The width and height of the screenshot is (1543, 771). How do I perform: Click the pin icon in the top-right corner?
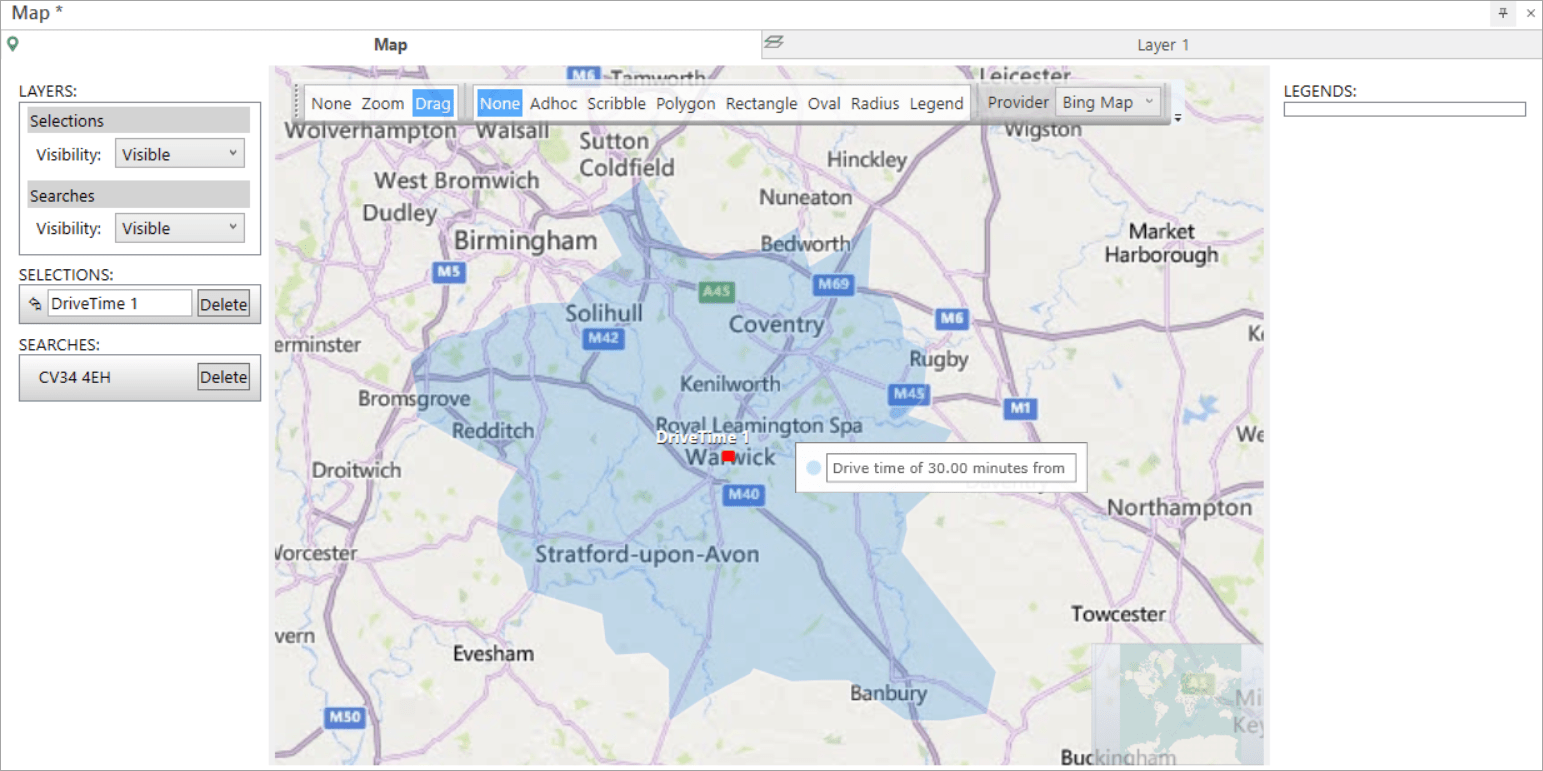1503,13
